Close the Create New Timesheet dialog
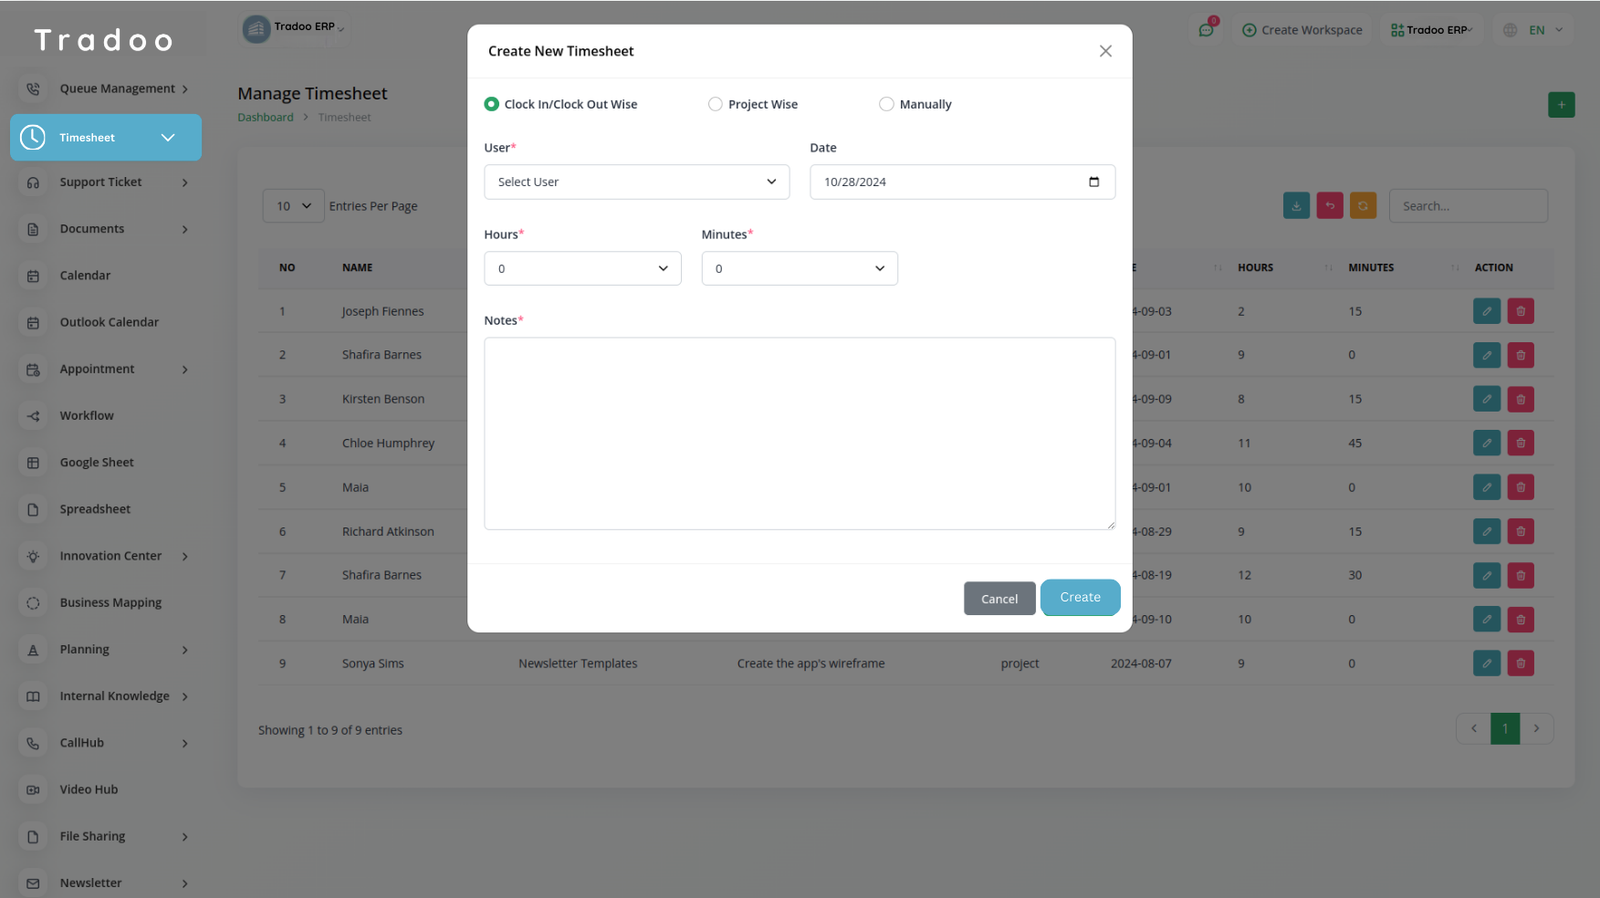Image resolution: width=1600 pixels, height=898 pixels. click(1105, 51)
